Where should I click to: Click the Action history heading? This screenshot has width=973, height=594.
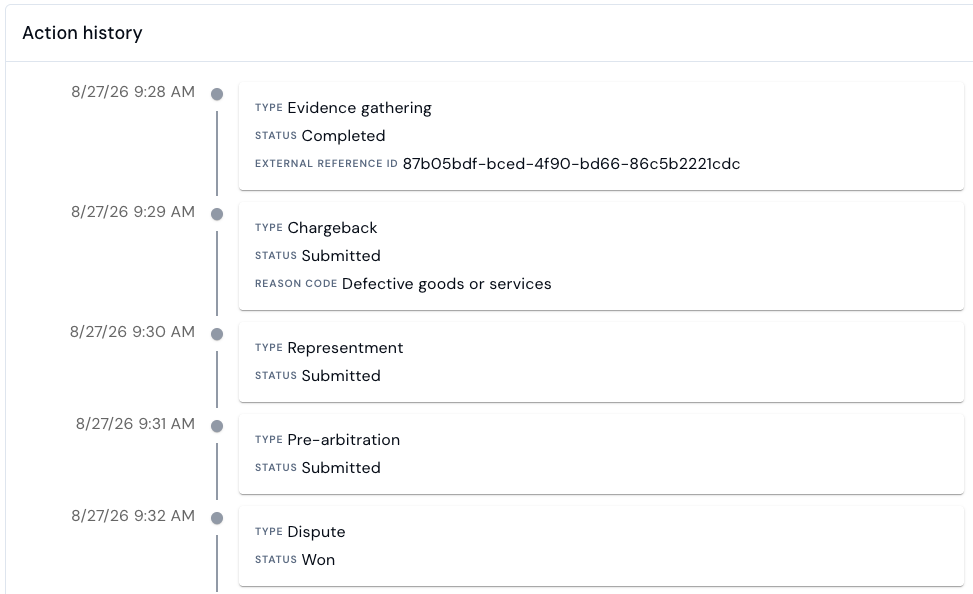(83, 33)
